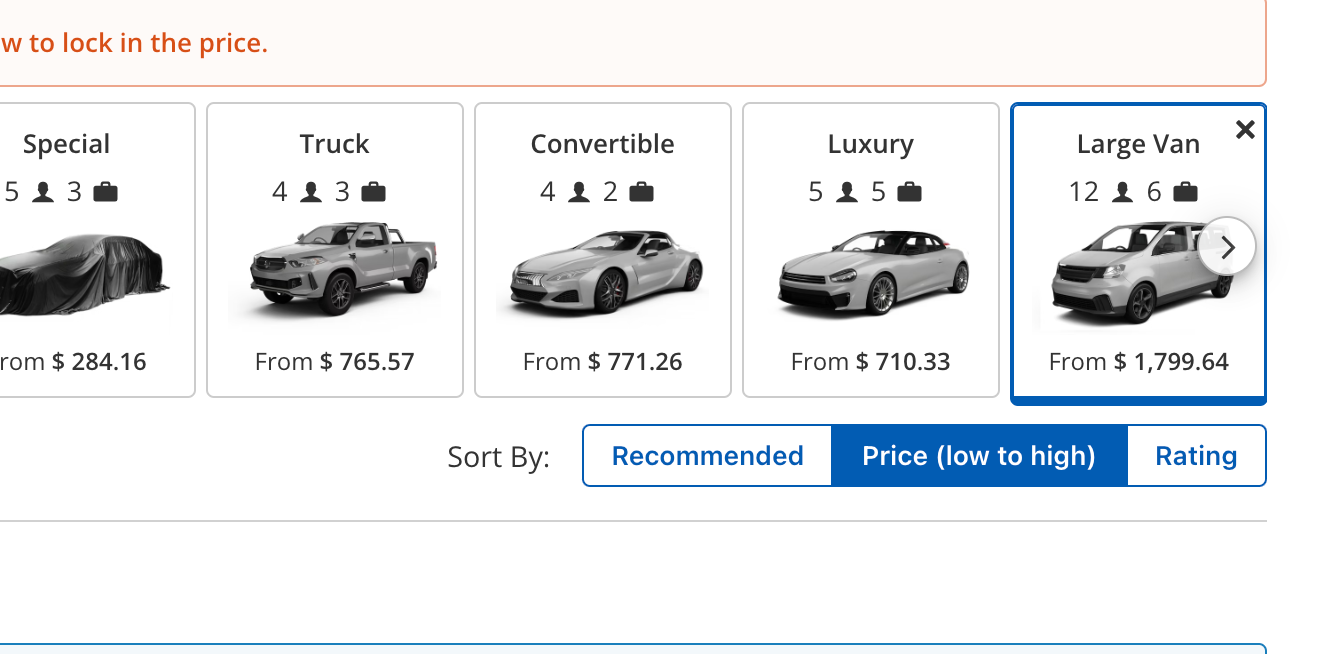1322x654 pixels.
Task: Sort by Price (low to high)
Action: coord(979,456)
